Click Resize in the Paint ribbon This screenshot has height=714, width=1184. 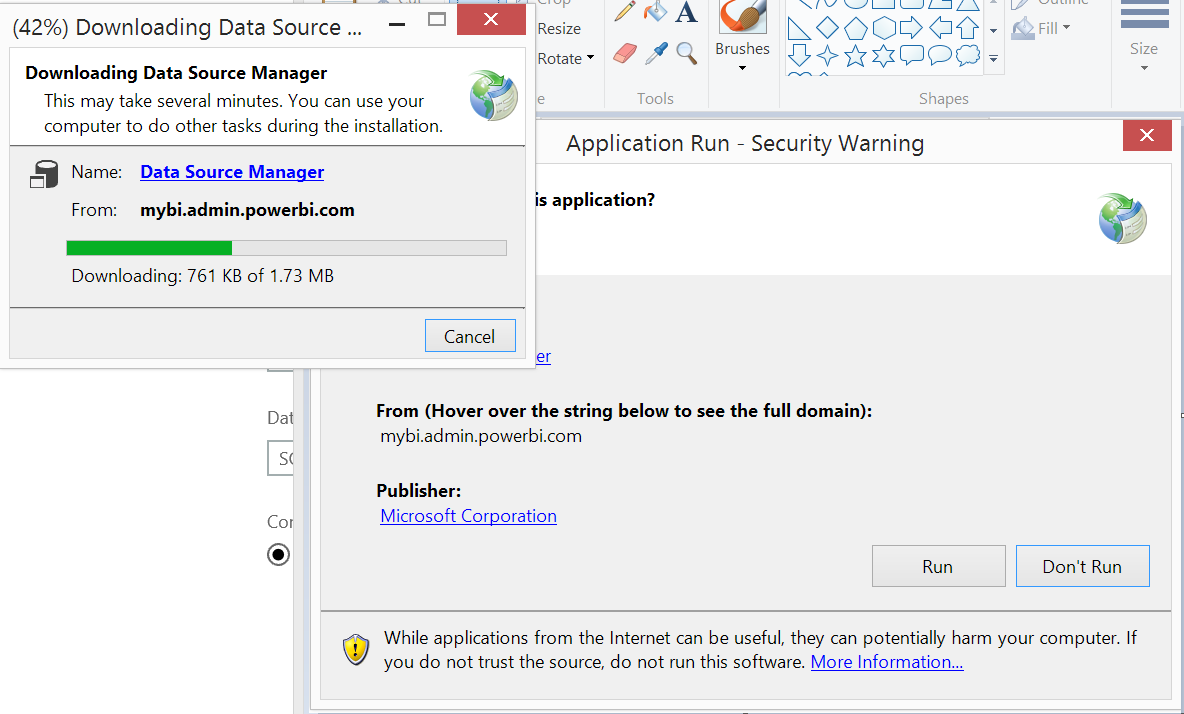pyautogui.click(x=560, y=29)
